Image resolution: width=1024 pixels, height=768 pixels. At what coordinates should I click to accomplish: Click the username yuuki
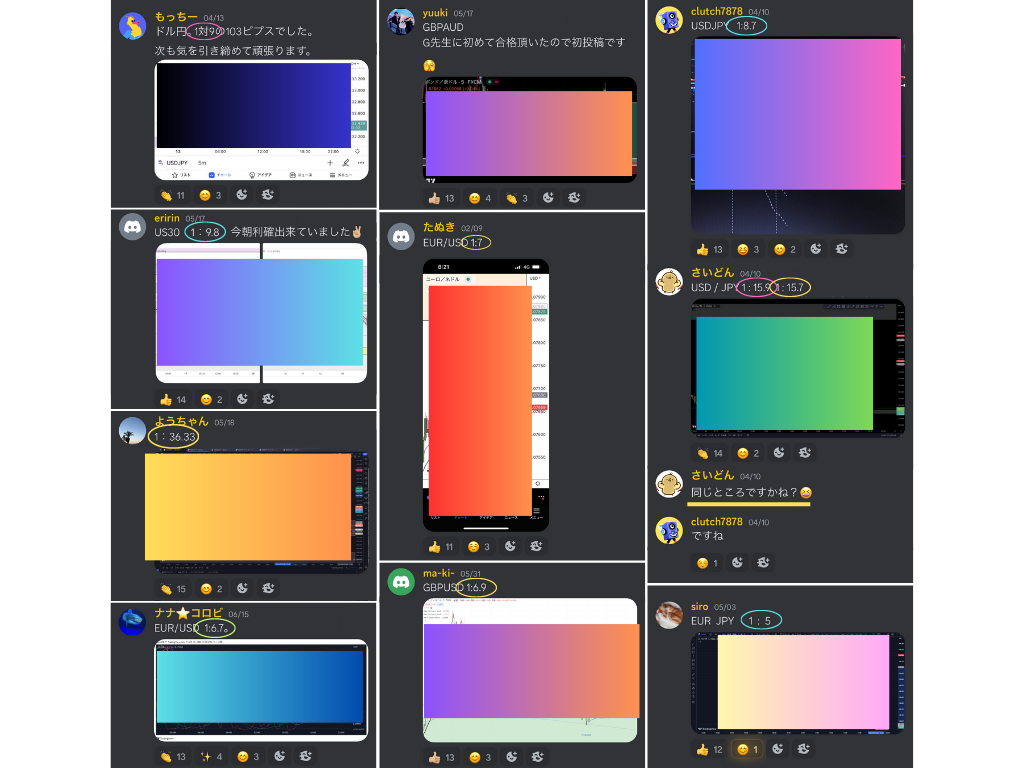435,13
